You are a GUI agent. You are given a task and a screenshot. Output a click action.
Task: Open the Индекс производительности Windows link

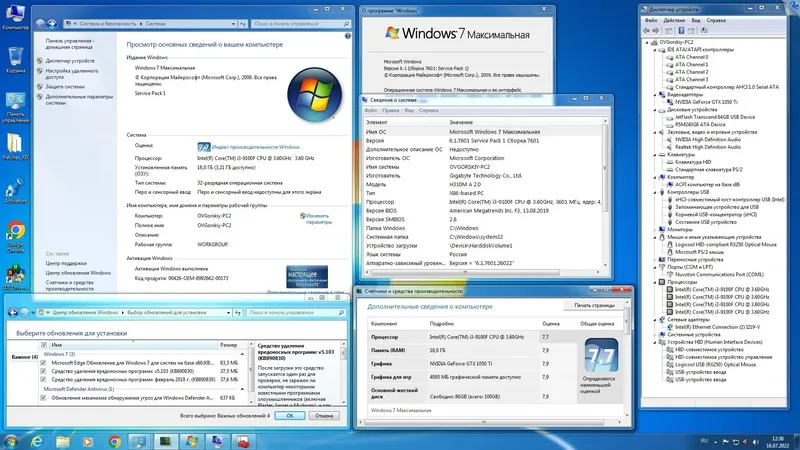pos(256,147)
